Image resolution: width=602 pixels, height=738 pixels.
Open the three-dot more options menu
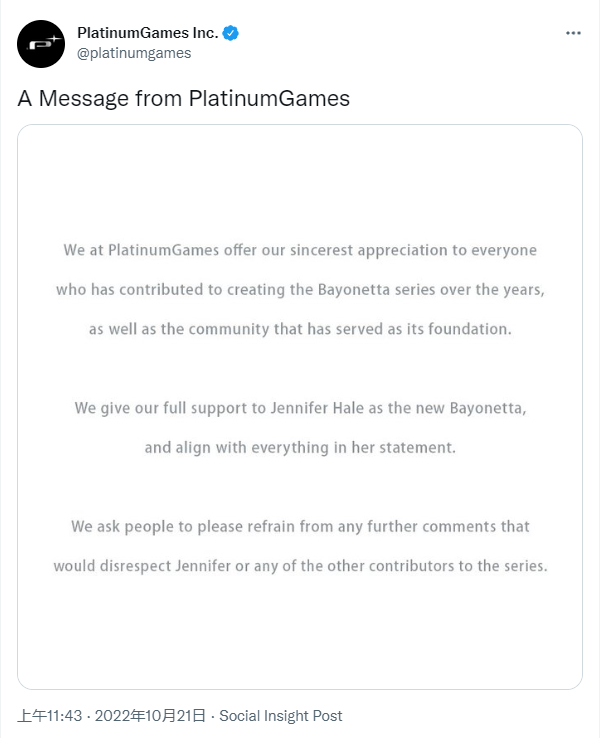[573, 33]
